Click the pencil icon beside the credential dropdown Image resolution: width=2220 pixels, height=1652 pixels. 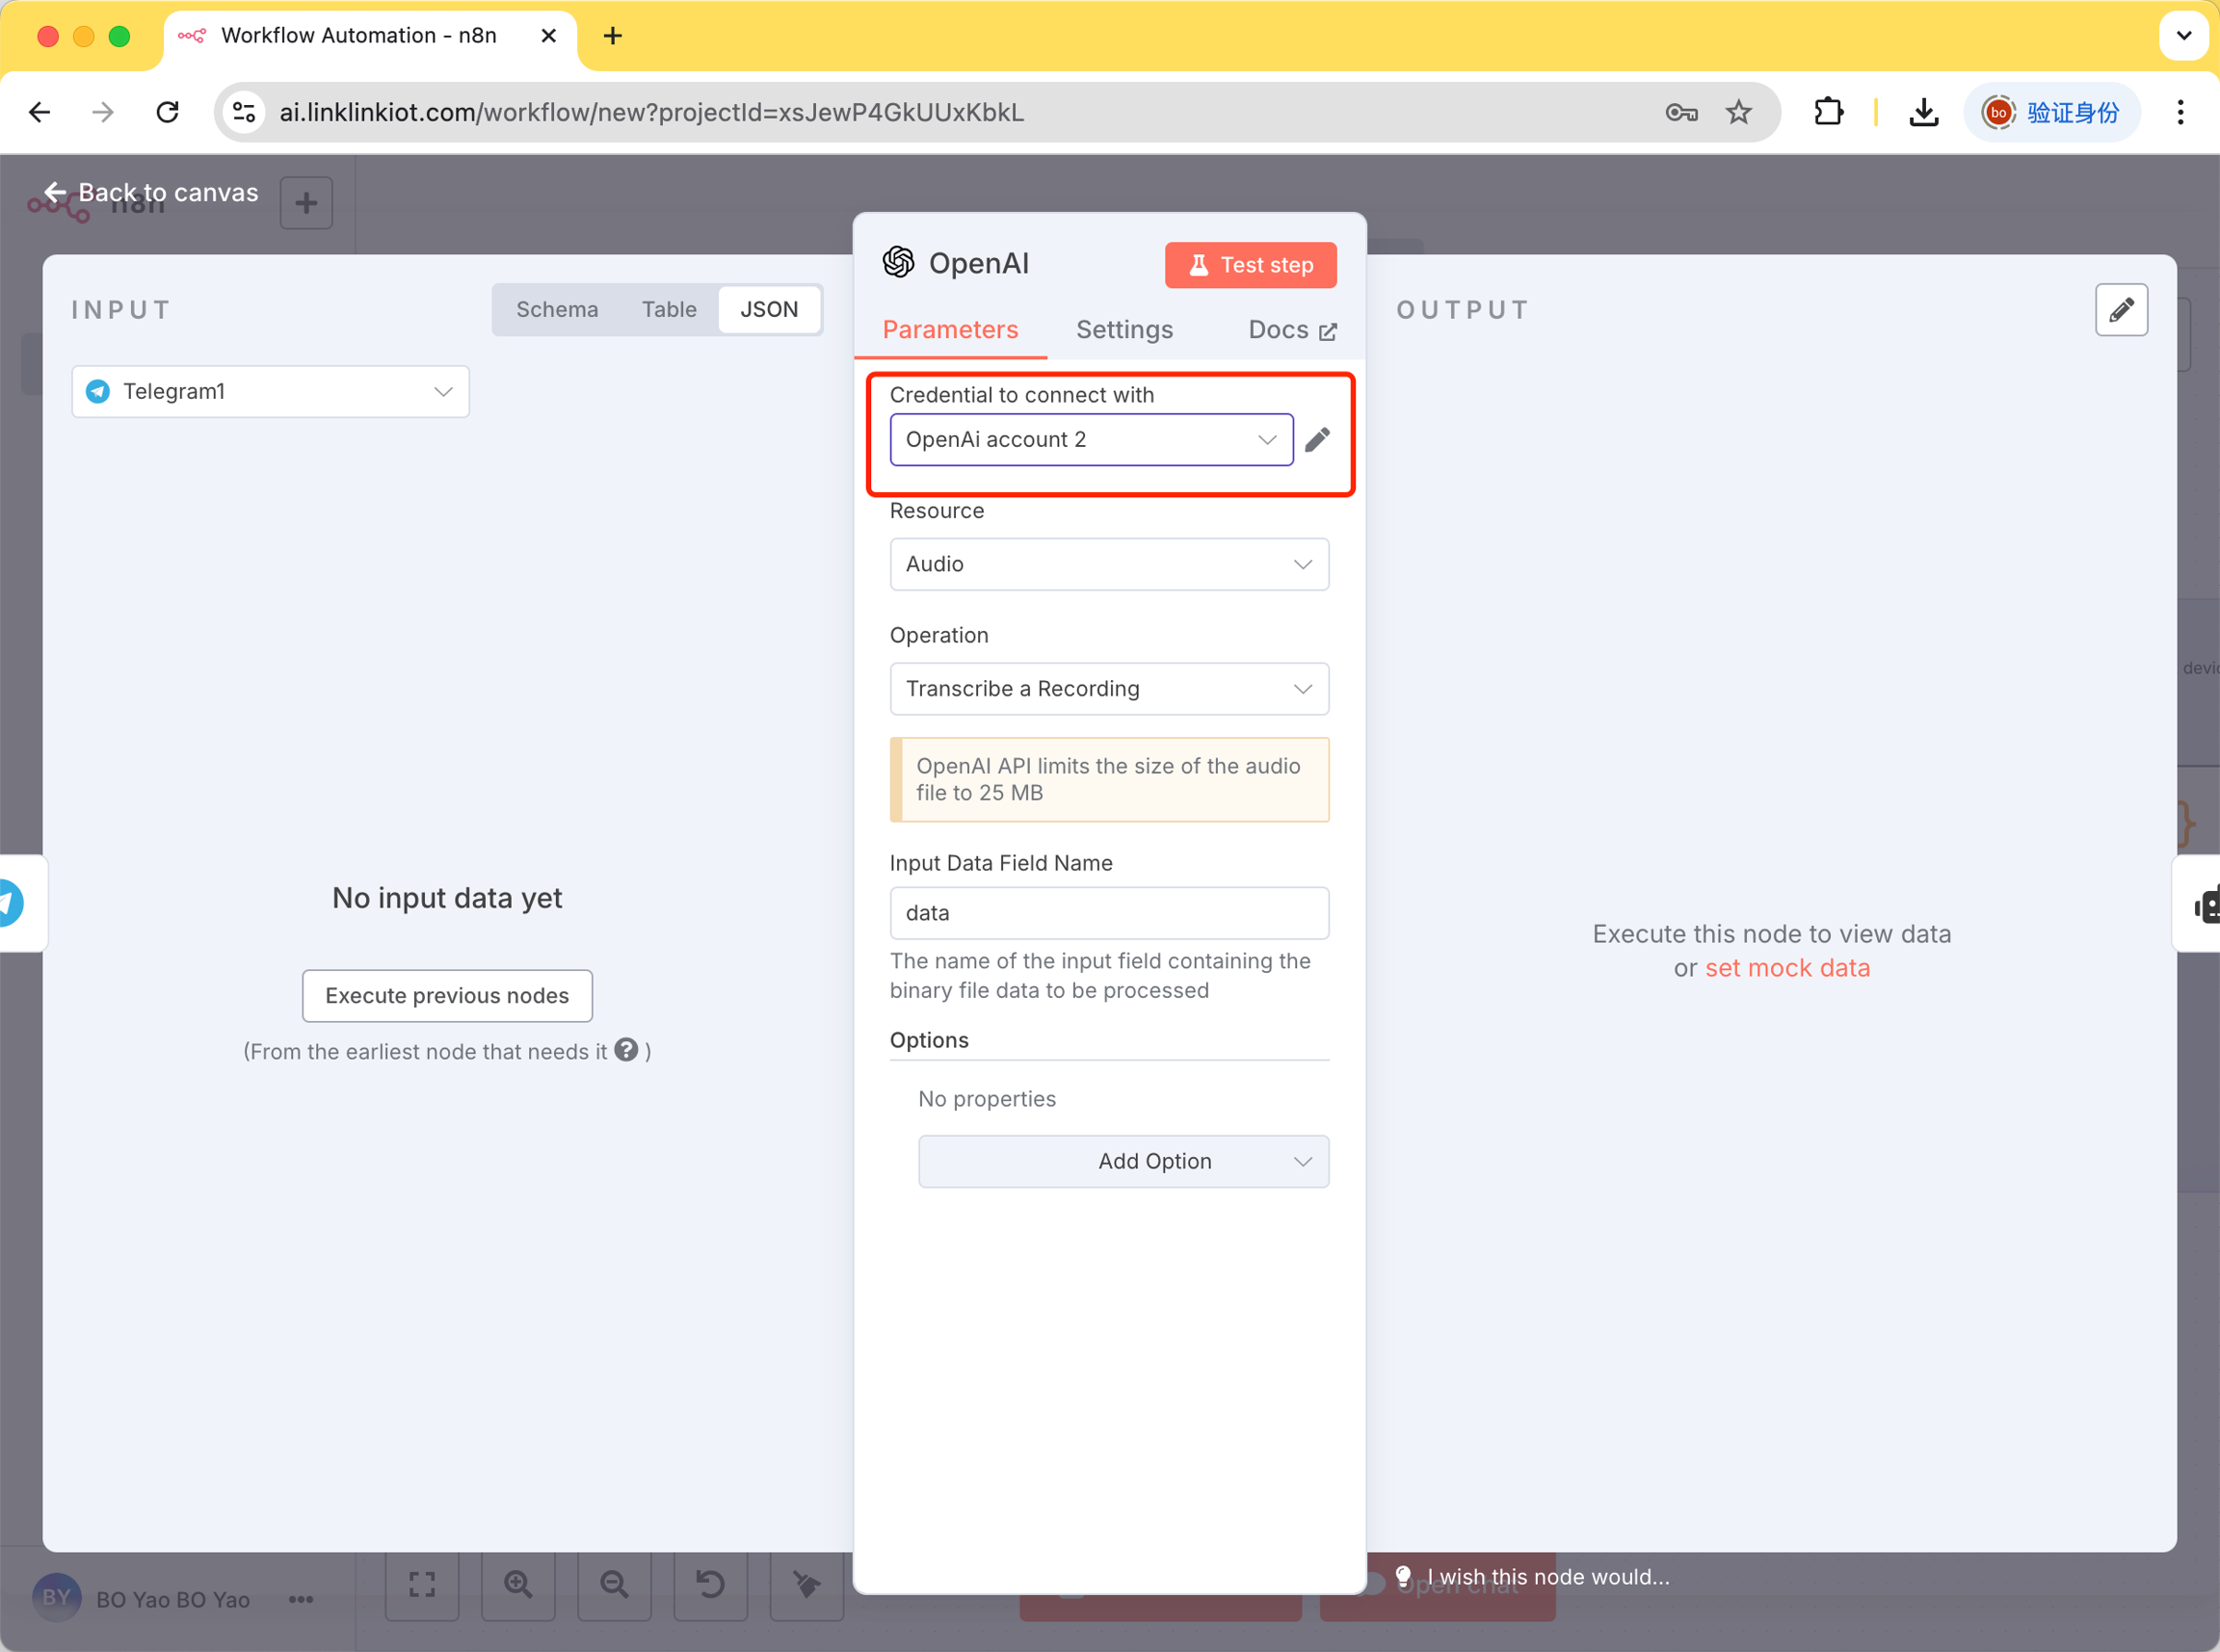click(x=1317, y=439)
